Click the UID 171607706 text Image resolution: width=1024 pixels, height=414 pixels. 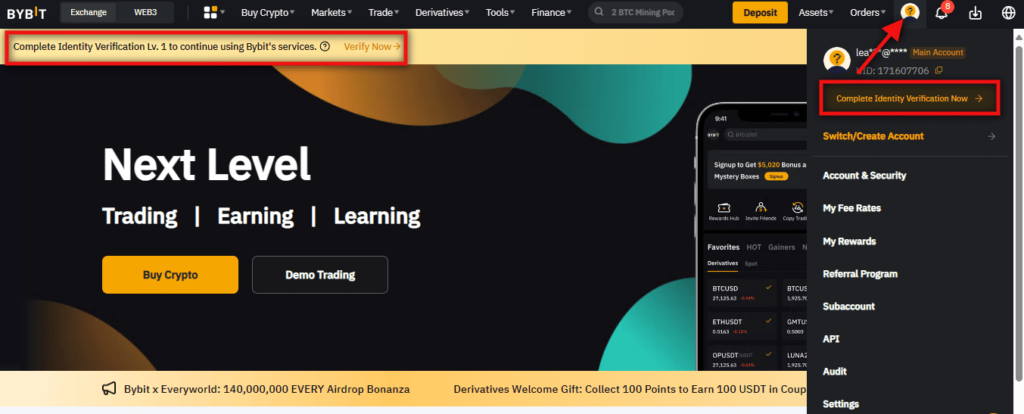coord(892,71)
